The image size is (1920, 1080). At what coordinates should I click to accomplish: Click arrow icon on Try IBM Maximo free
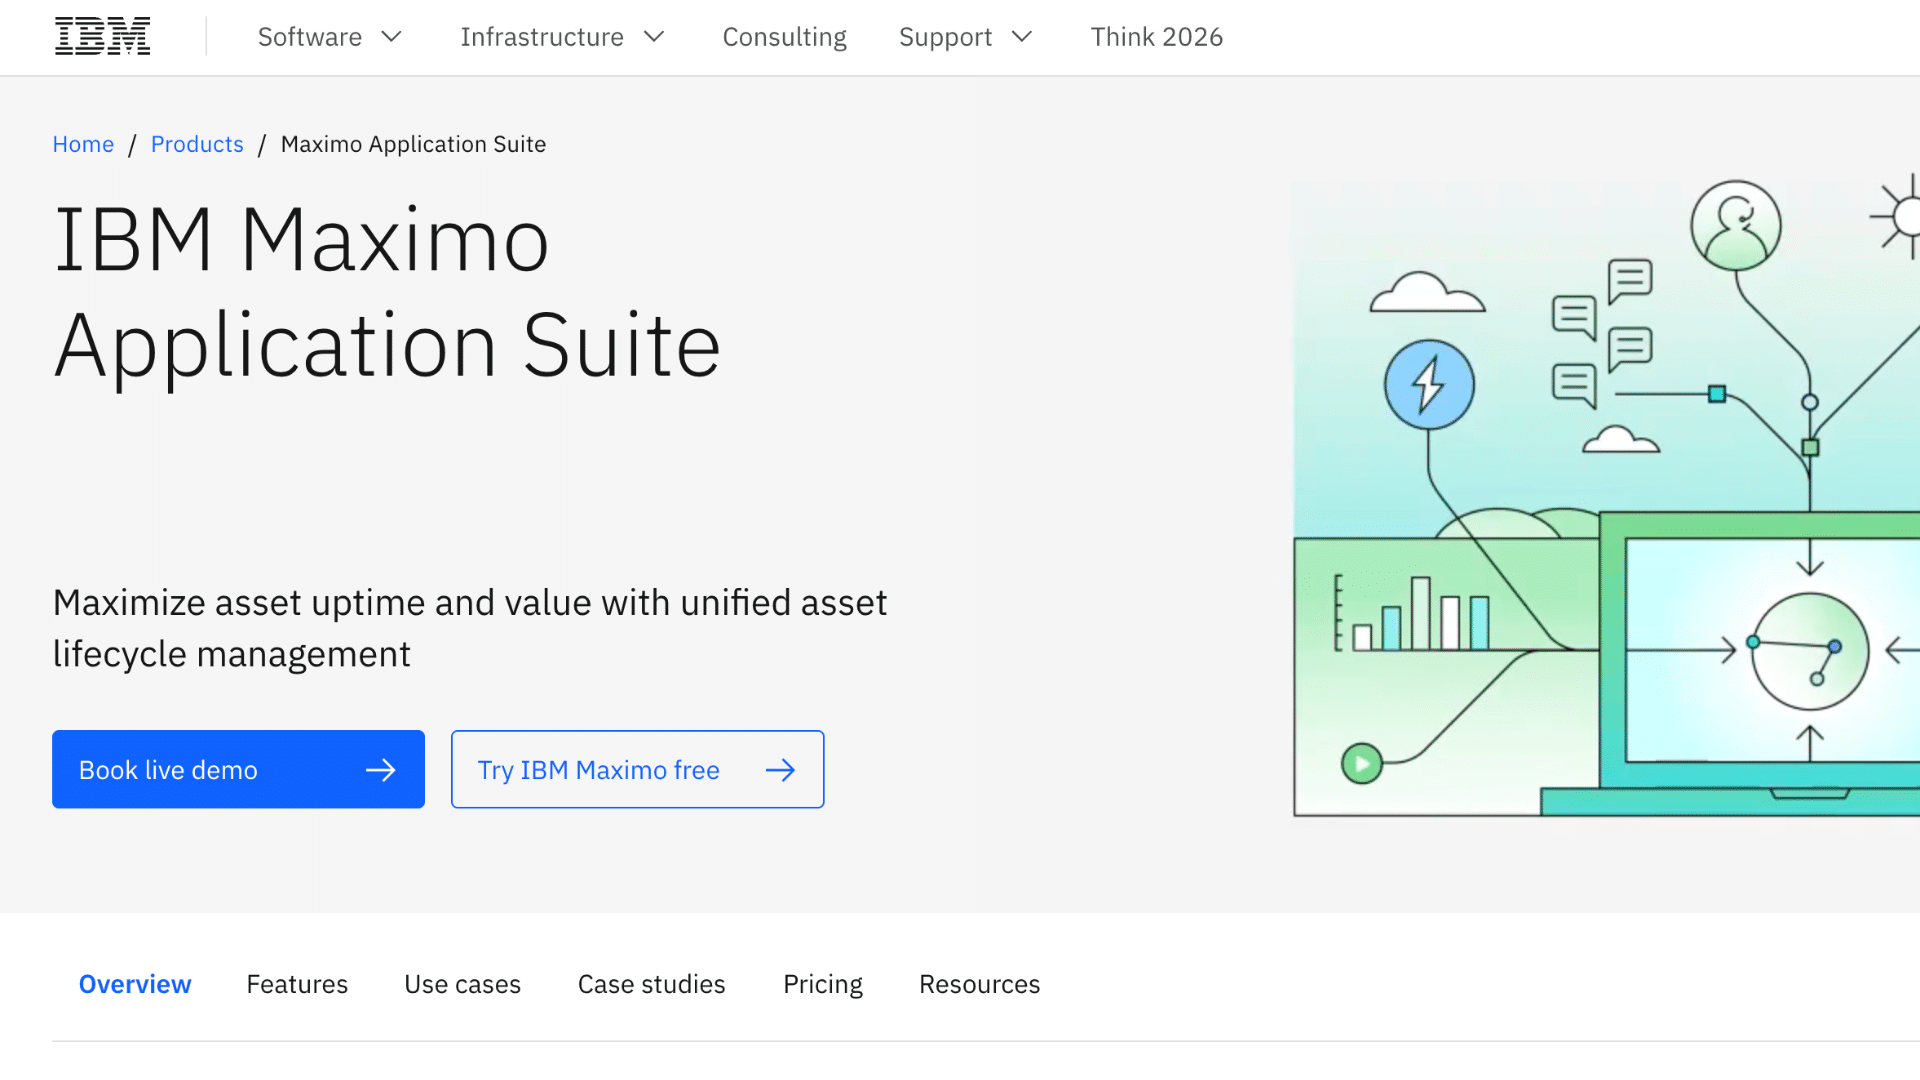coord(780,770)
